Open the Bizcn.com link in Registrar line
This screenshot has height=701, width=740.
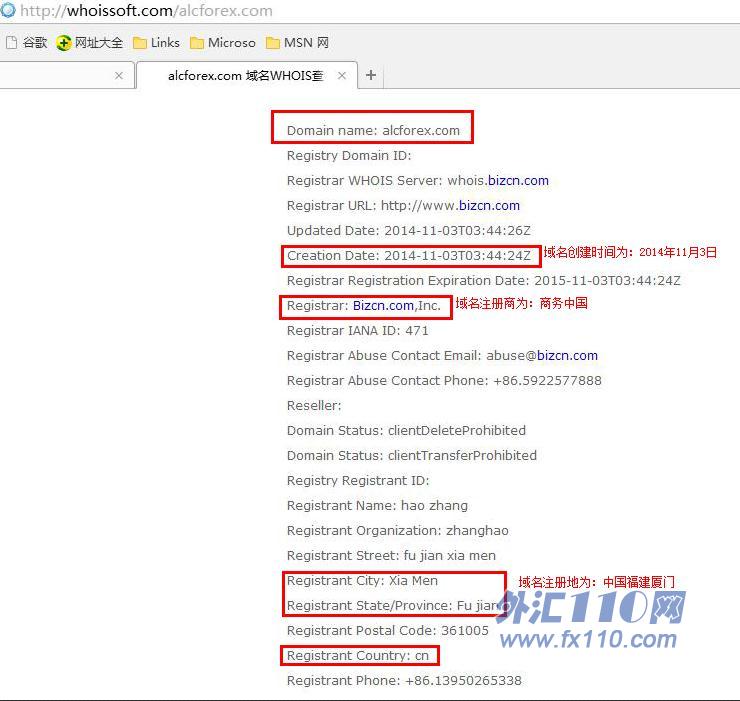coord(384,306)
